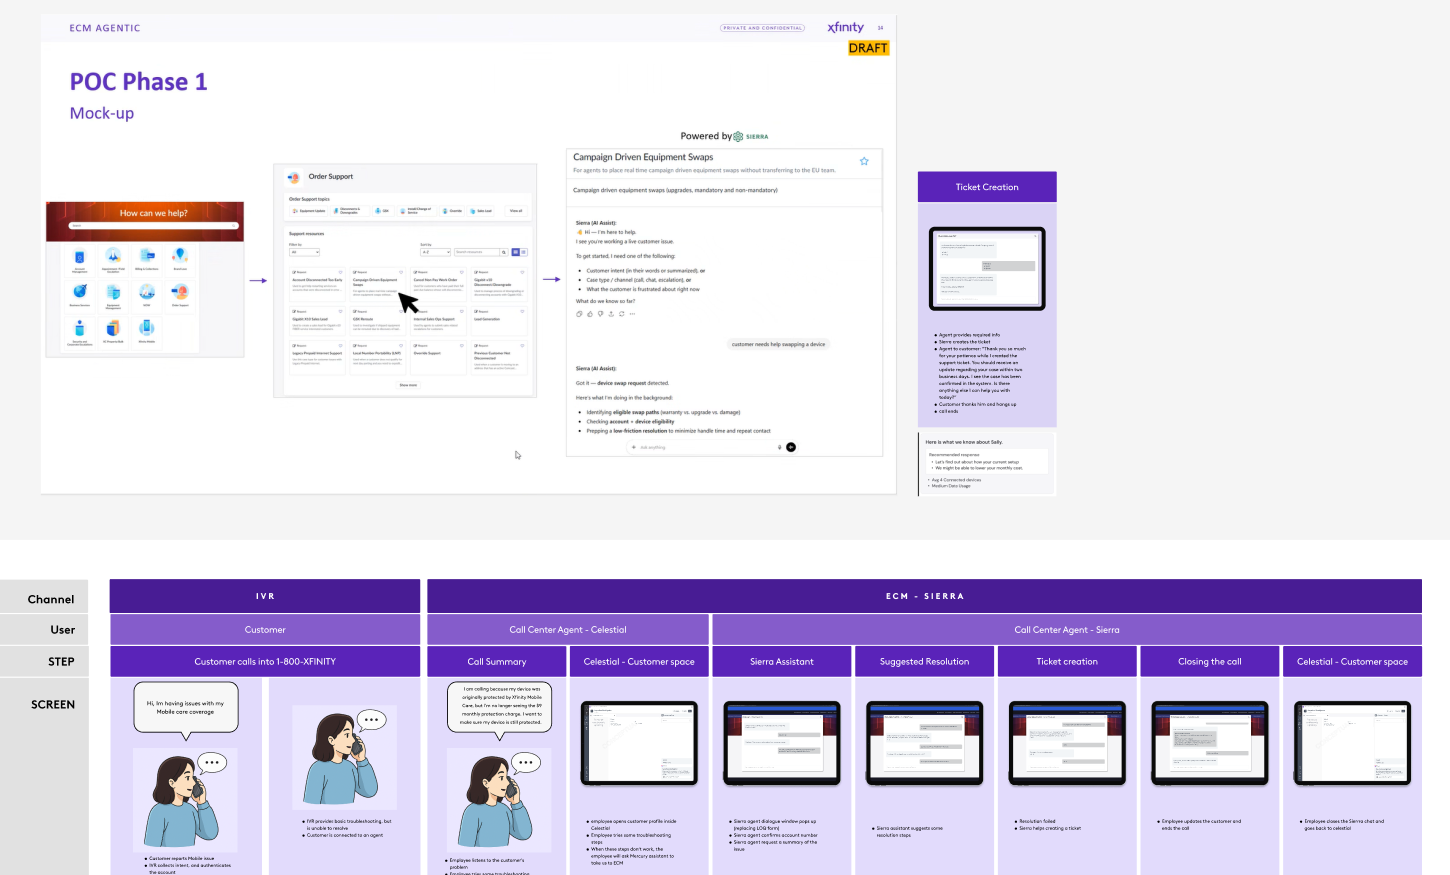Image resolution: width=1450 pixels, height=875 pixels.
Task: Click tablet screen under Closing the call
Action: pos(1210,743)
